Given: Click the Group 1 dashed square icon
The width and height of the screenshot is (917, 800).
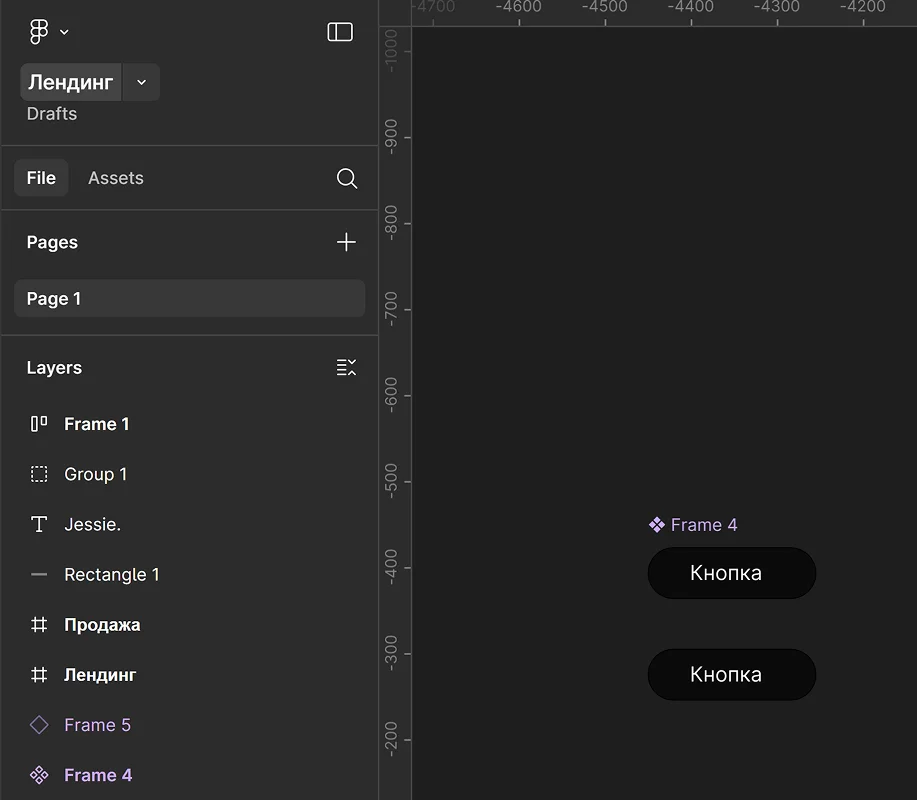Looking at the screenshot, I should coord(39,474).
